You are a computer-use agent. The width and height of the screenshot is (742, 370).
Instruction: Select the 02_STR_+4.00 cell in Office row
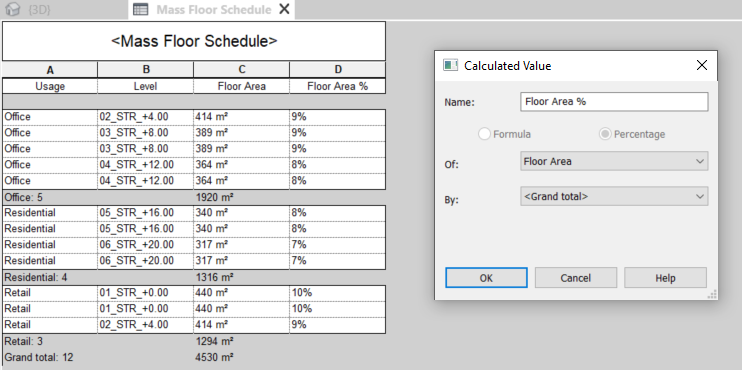pyautogui.click(x=146, y=117)
